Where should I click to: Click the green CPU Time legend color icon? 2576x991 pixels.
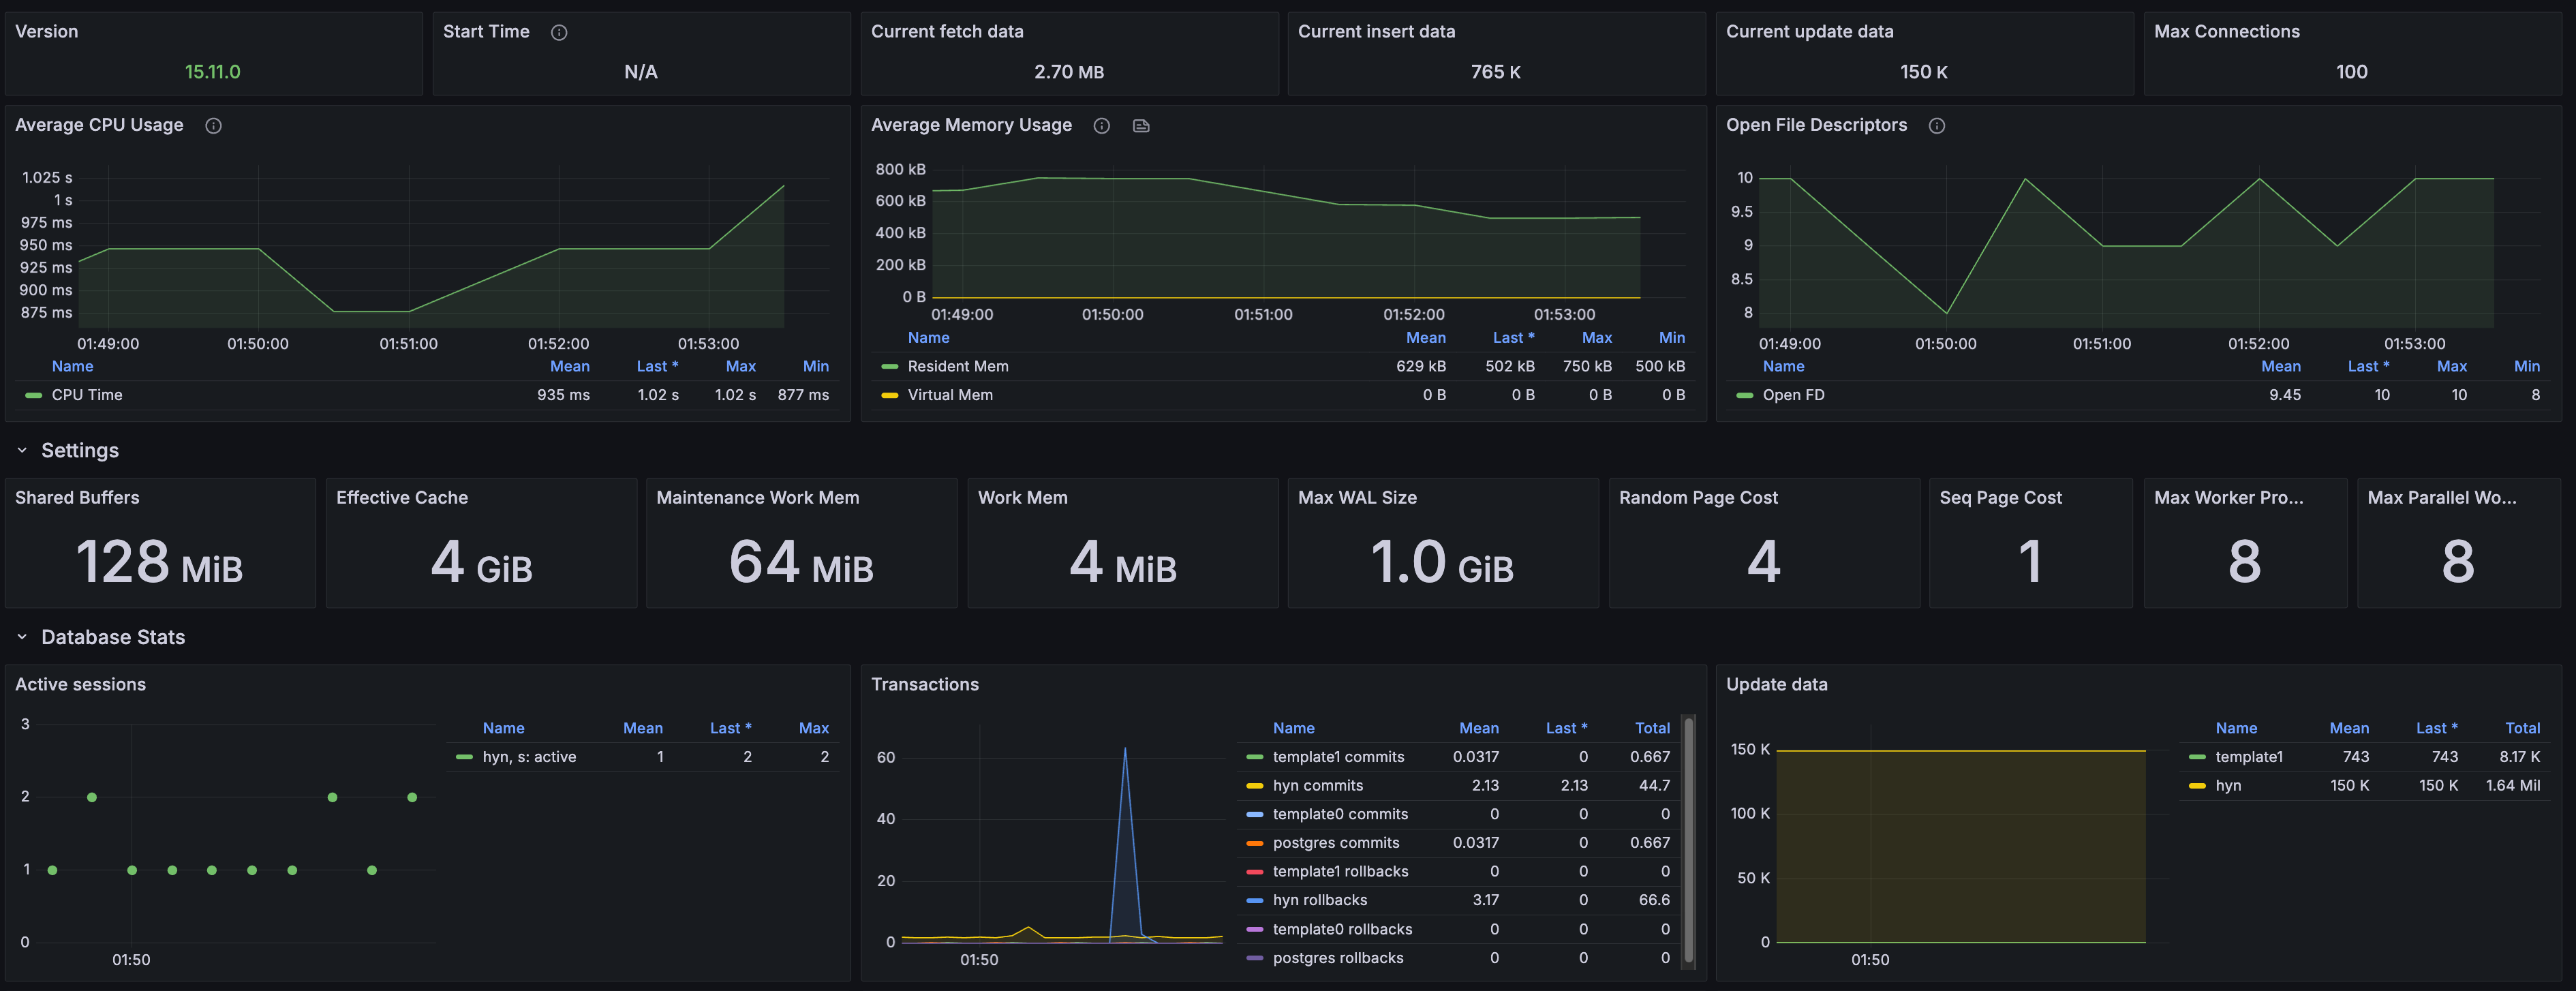[x=34, y=395]
